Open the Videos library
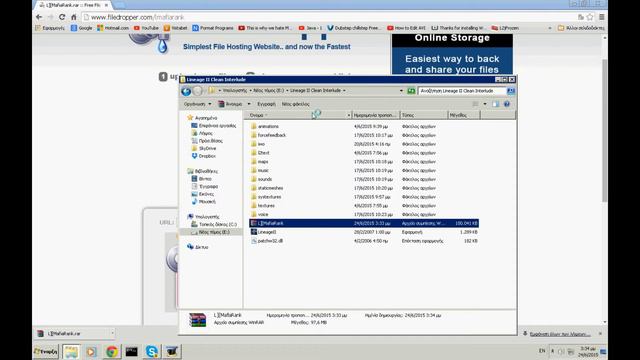The width and height of the screenshot is (640, 360). pos(205,179)
